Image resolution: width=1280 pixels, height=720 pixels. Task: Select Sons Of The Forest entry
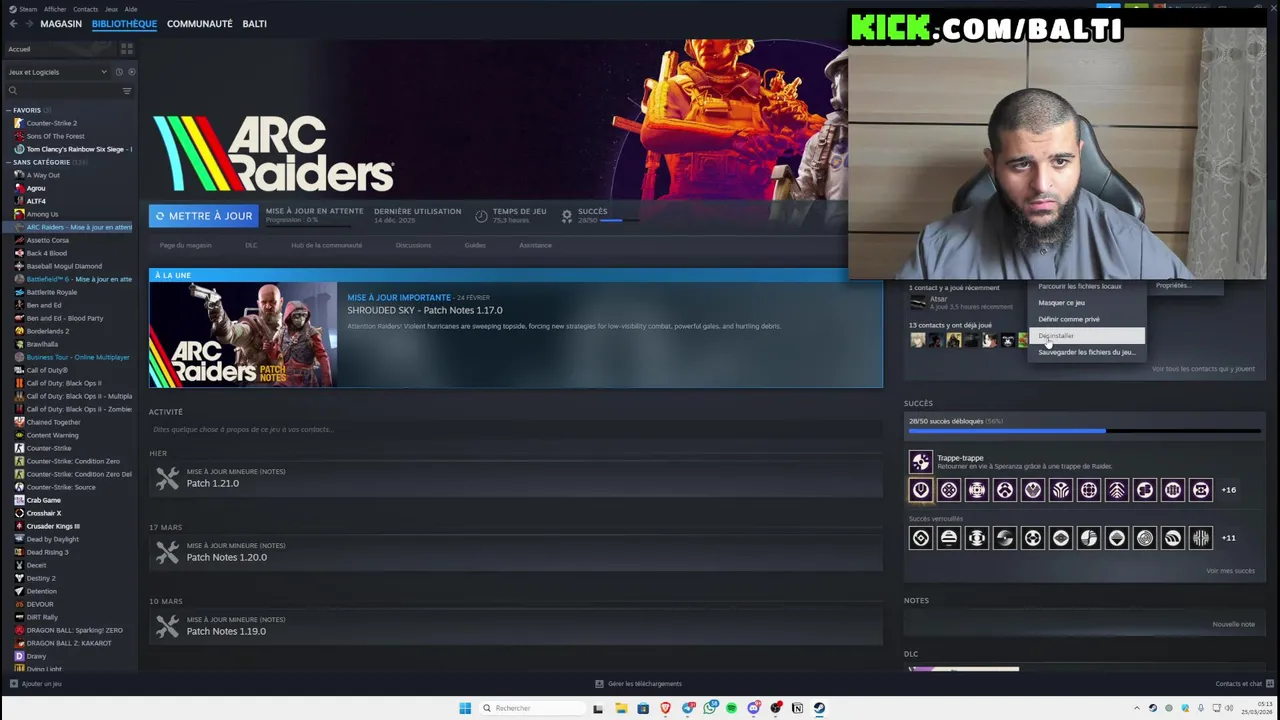pos(55,136)
